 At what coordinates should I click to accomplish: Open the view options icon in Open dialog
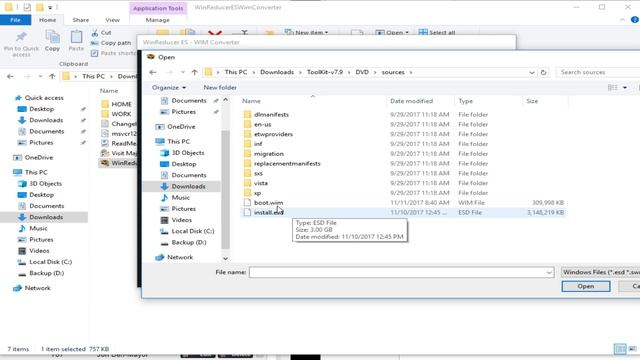click(x=612, y=87)
